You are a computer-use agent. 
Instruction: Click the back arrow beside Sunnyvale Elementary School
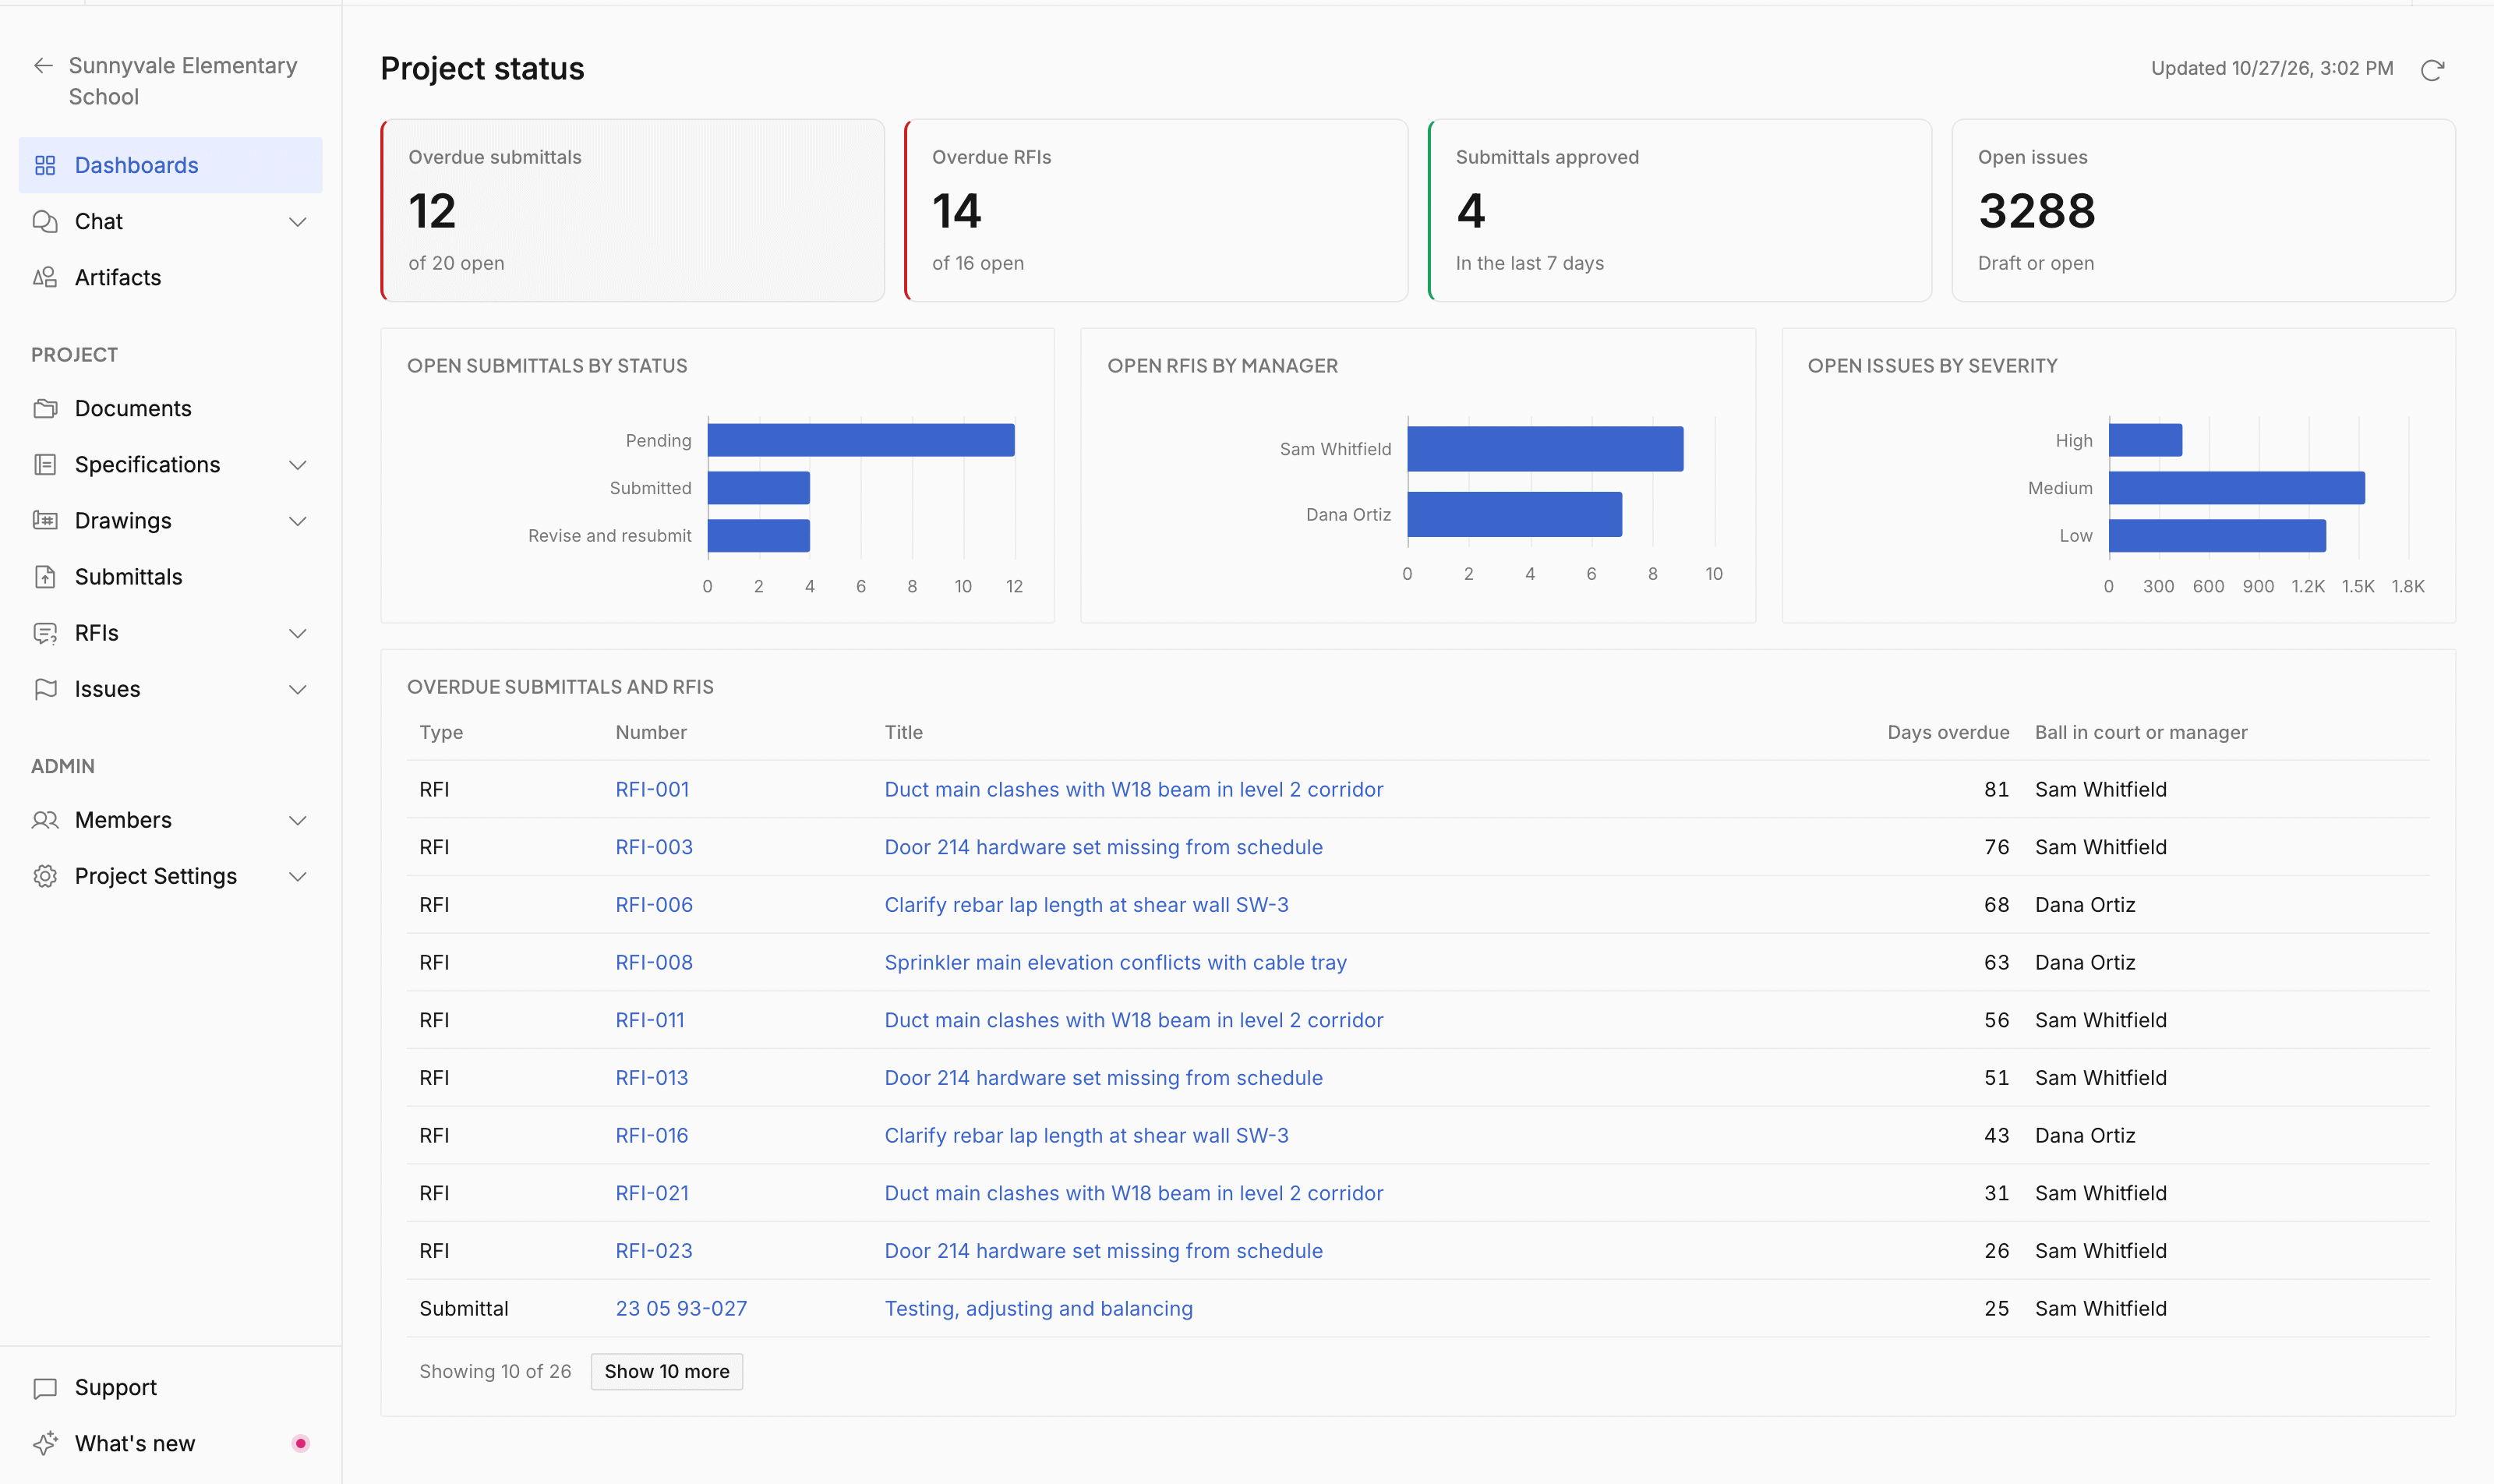(x=43, y=66)
